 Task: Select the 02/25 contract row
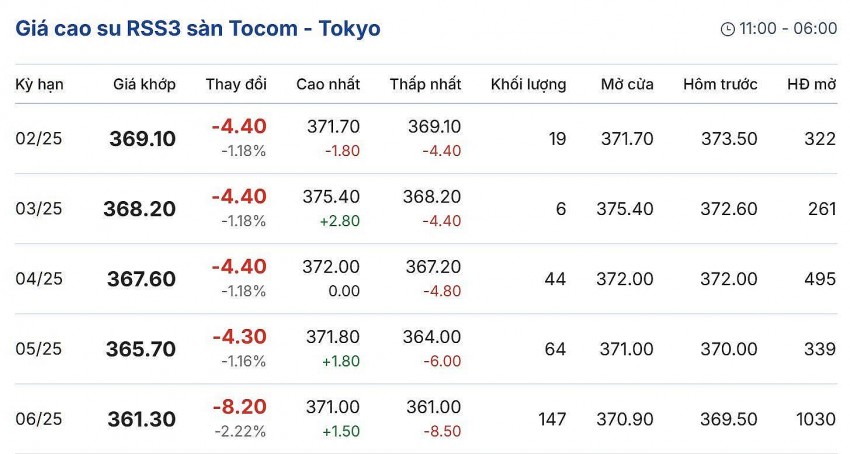click(39, 139)
